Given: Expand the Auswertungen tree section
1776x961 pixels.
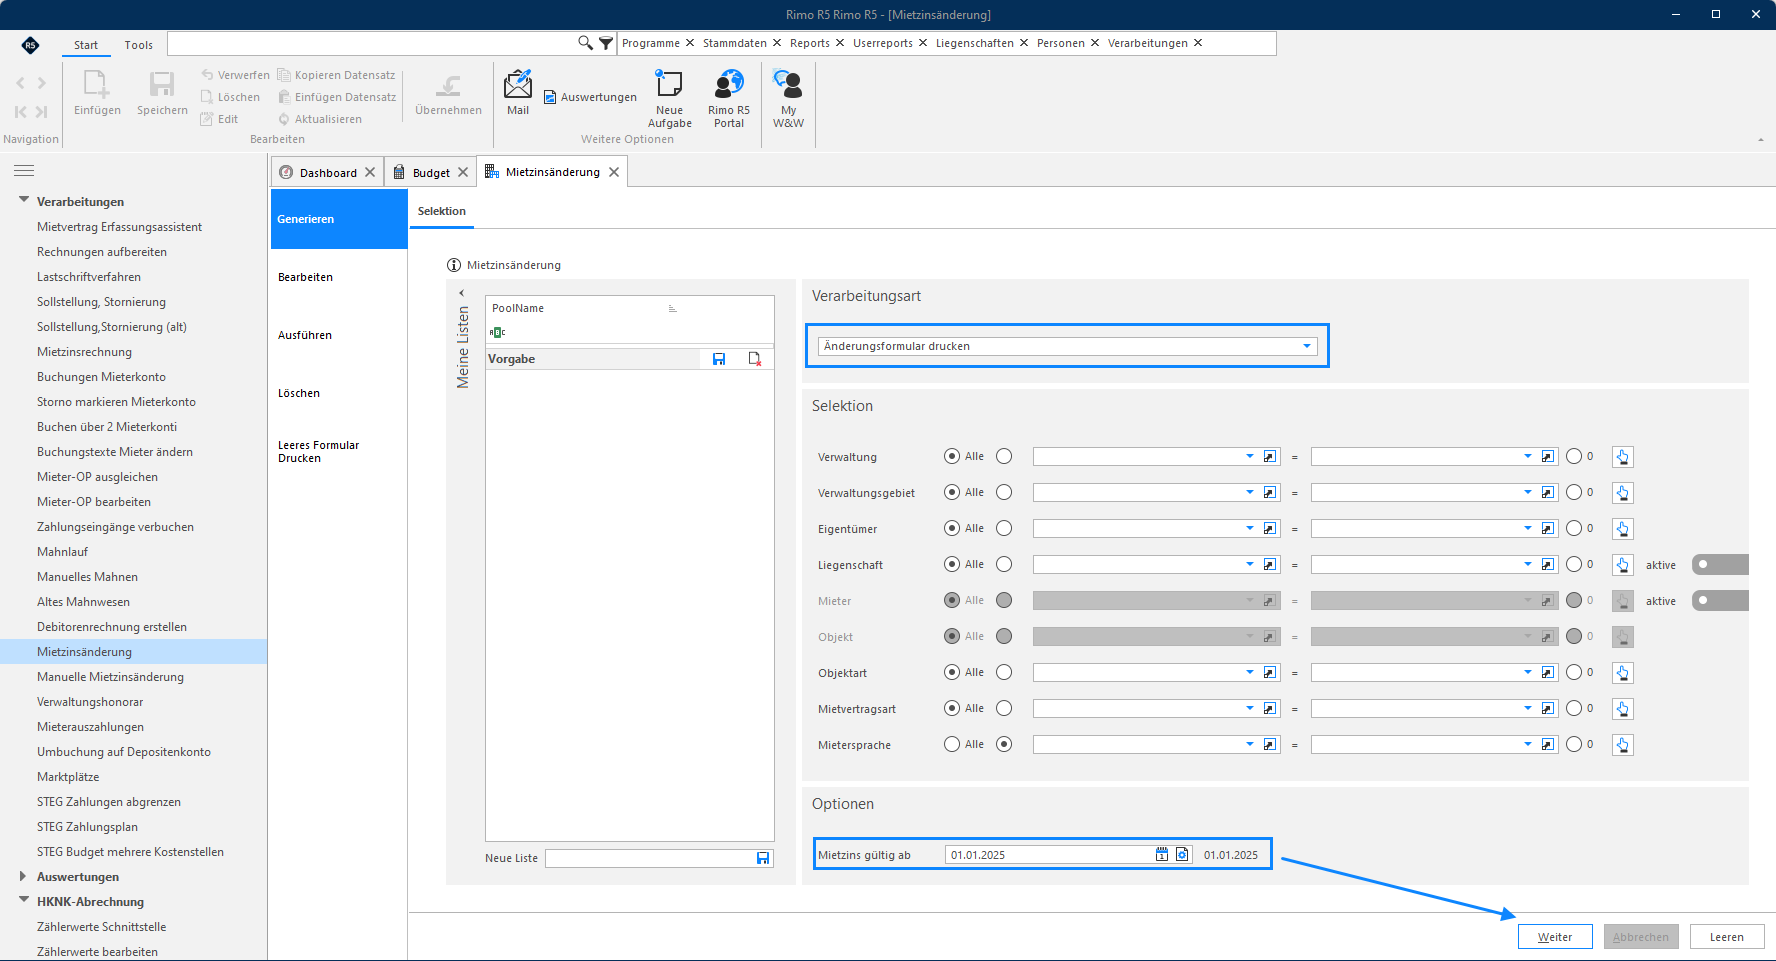Looking at the screenshot, I should [23, 876].
